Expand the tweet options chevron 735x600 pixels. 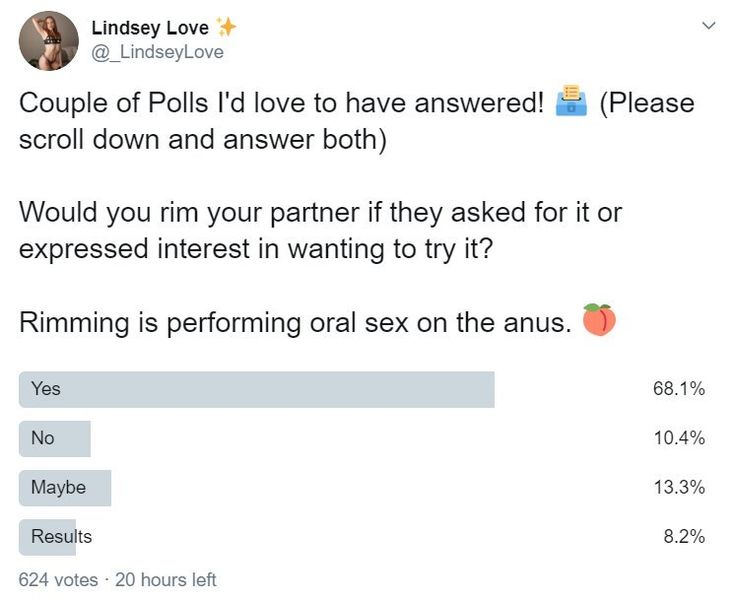click(709, 25)
